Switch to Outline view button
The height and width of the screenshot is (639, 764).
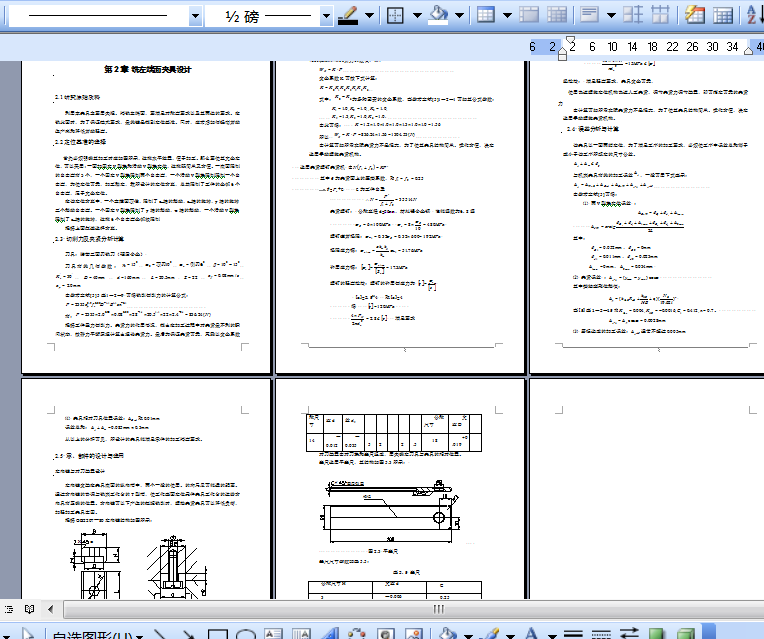[9, 609]
